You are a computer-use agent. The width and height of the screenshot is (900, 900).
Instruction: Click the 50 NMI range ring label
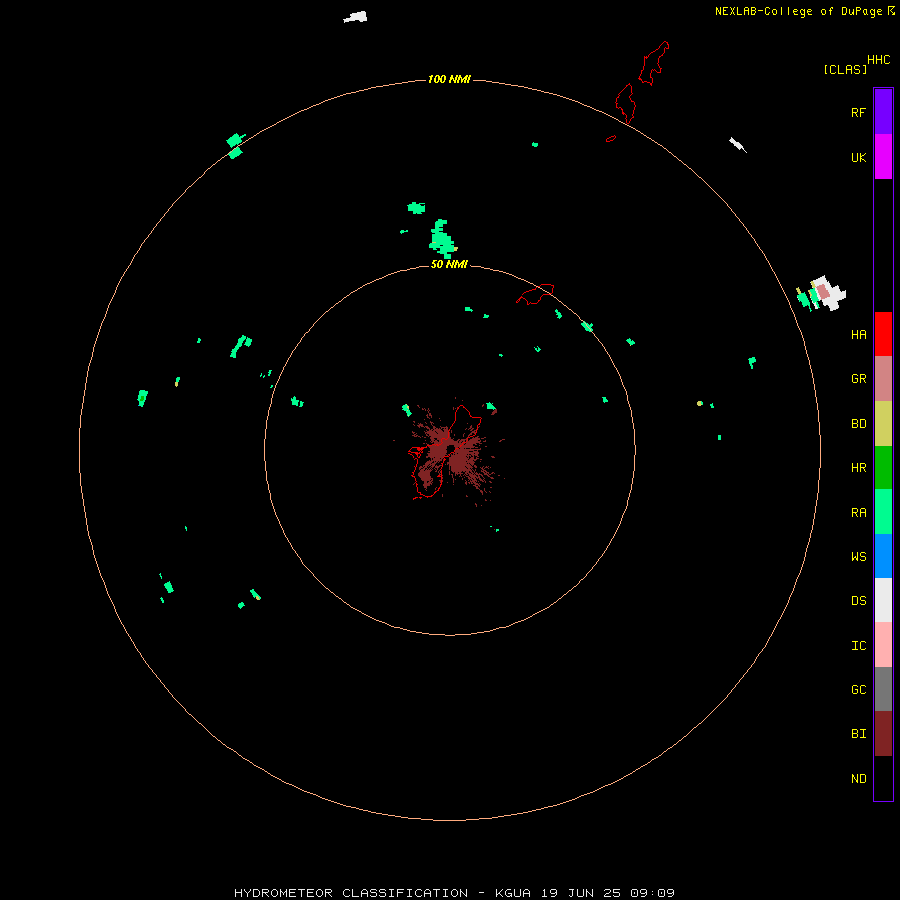(449, 264)
